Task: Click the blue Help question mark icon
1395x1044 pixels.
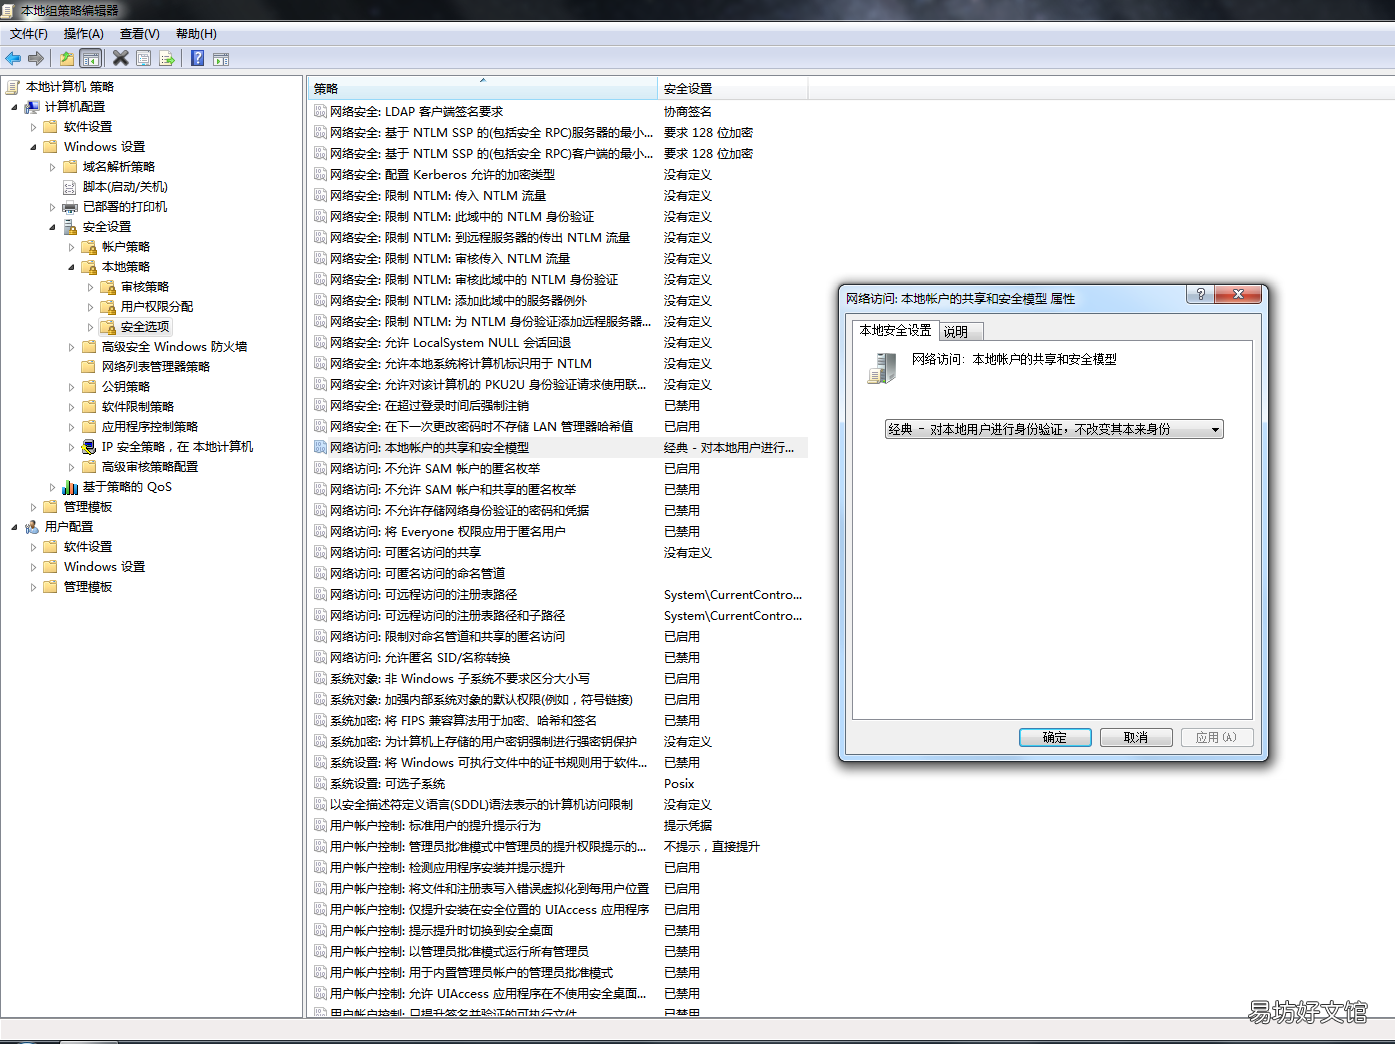Action: [198, 59]
